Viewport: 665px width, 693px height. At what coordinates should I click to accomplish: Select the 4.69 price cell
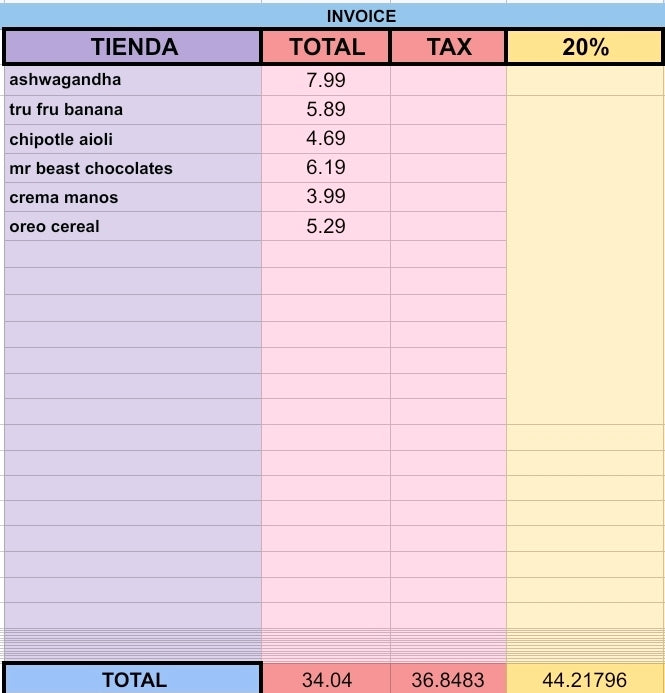326,139
